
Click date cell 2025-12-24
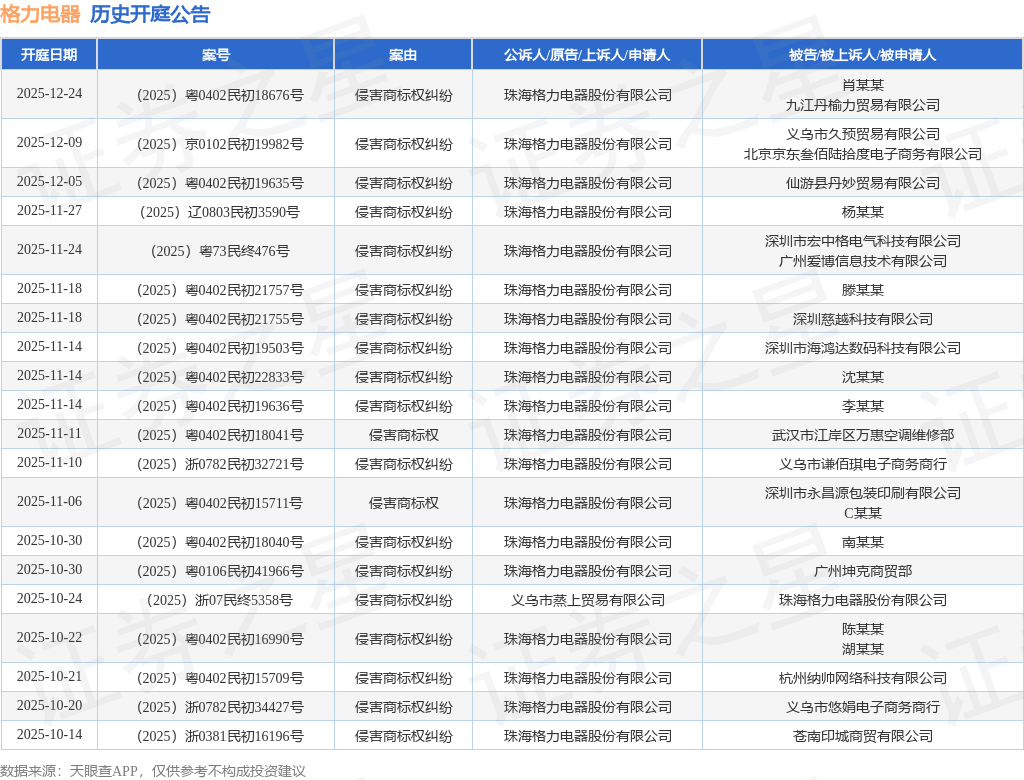50,93
